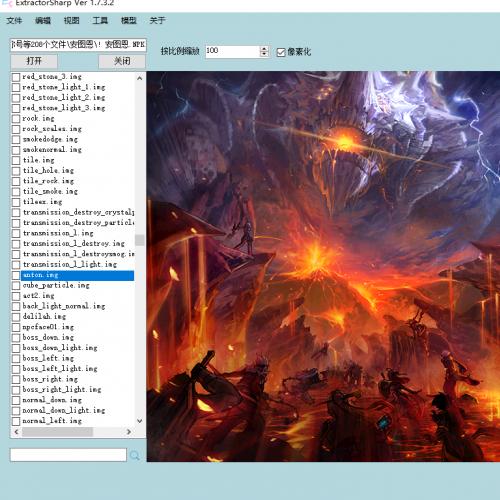Select boss_right.img in list
The width and height of the screenshot is (500, 500).
(50, 379)
